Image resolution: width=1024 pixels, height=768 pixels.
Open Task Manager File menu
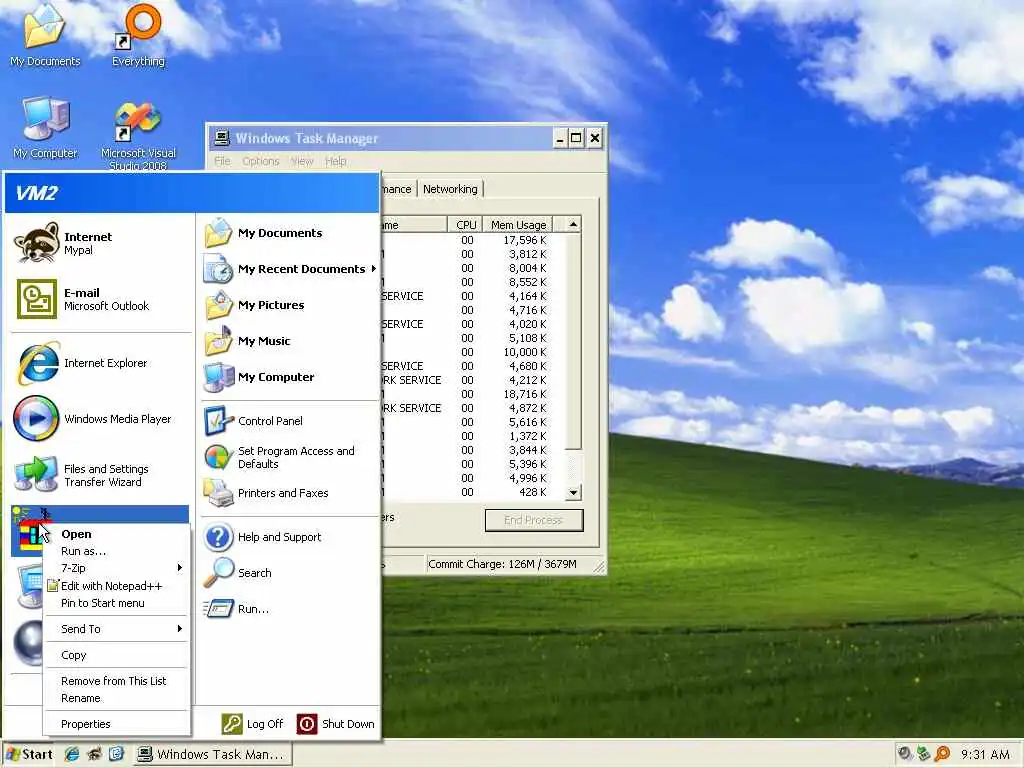222,161
